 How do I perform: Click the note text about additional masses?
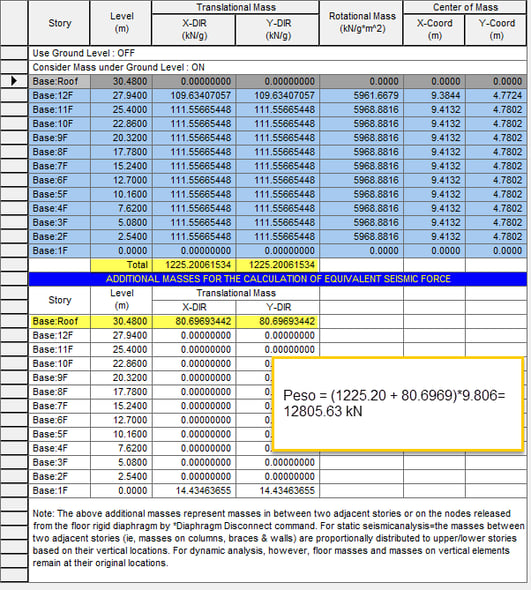pyautogui.click(x=278, y=538)
